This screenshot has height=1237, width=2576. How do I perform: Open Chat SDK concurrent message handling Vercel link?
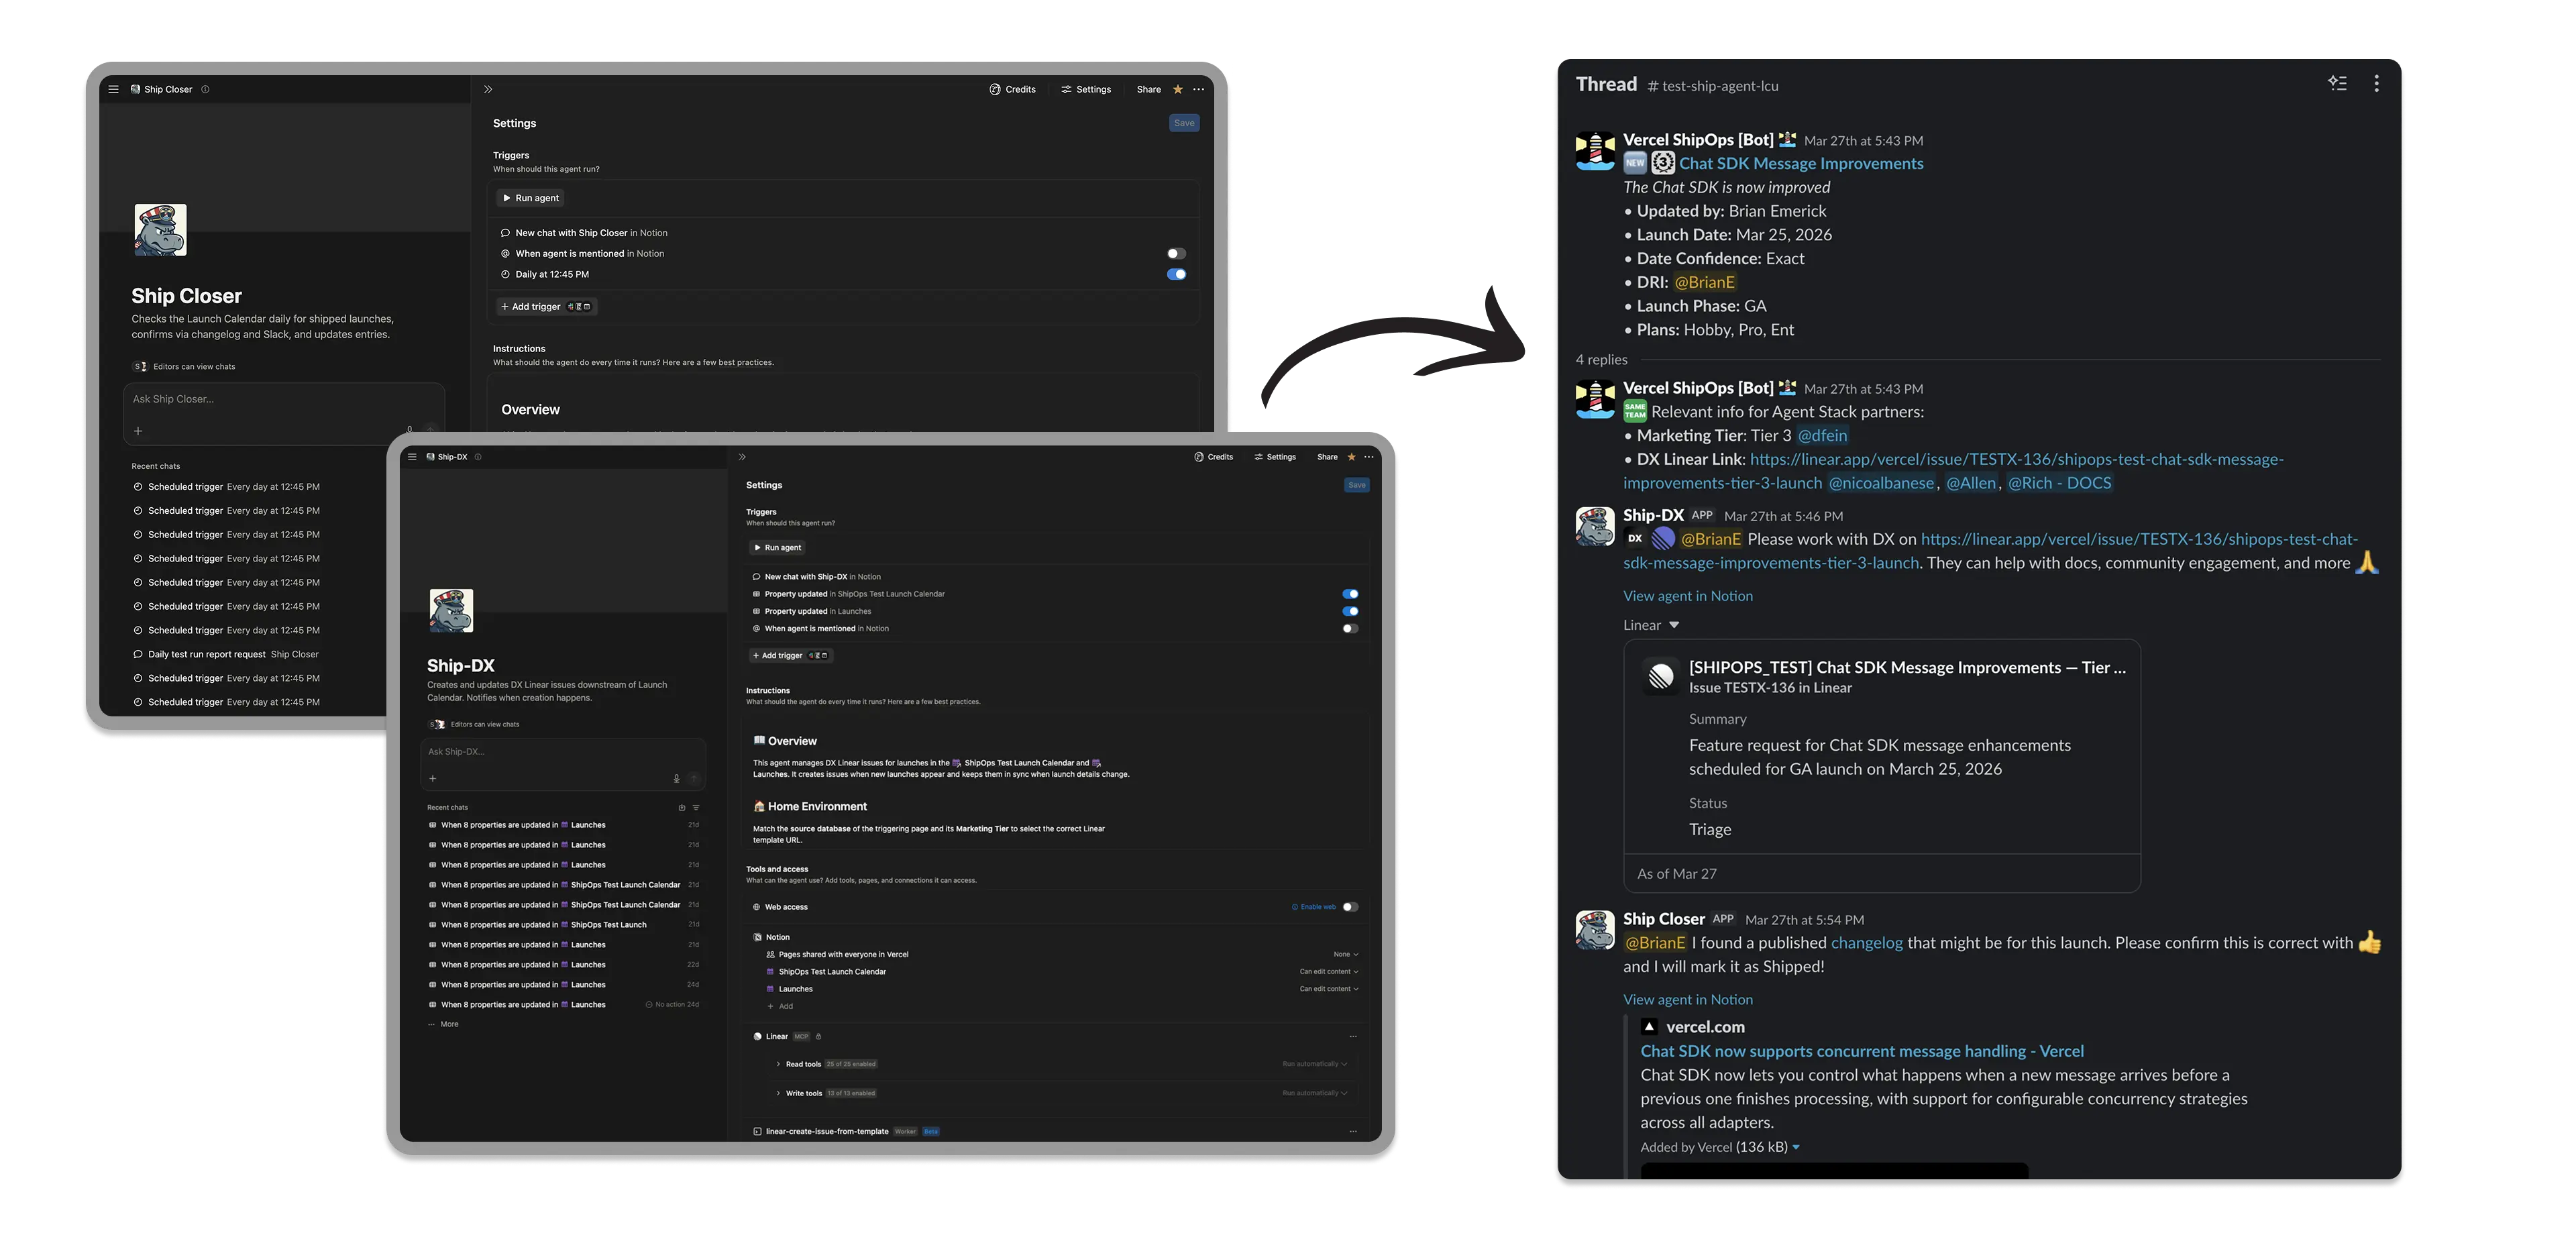pyautogui.click(x=1861, y=1051)
